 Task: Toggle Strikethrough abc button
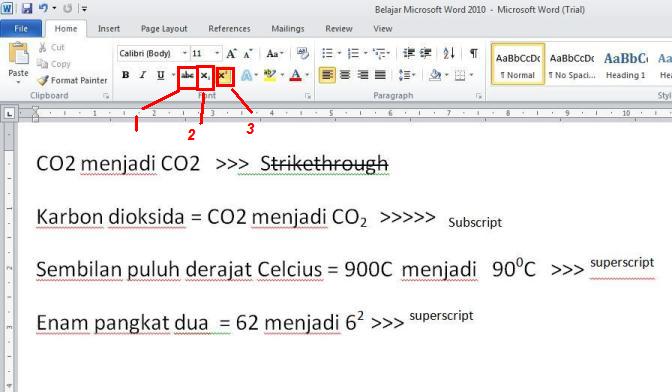(187, 76)
